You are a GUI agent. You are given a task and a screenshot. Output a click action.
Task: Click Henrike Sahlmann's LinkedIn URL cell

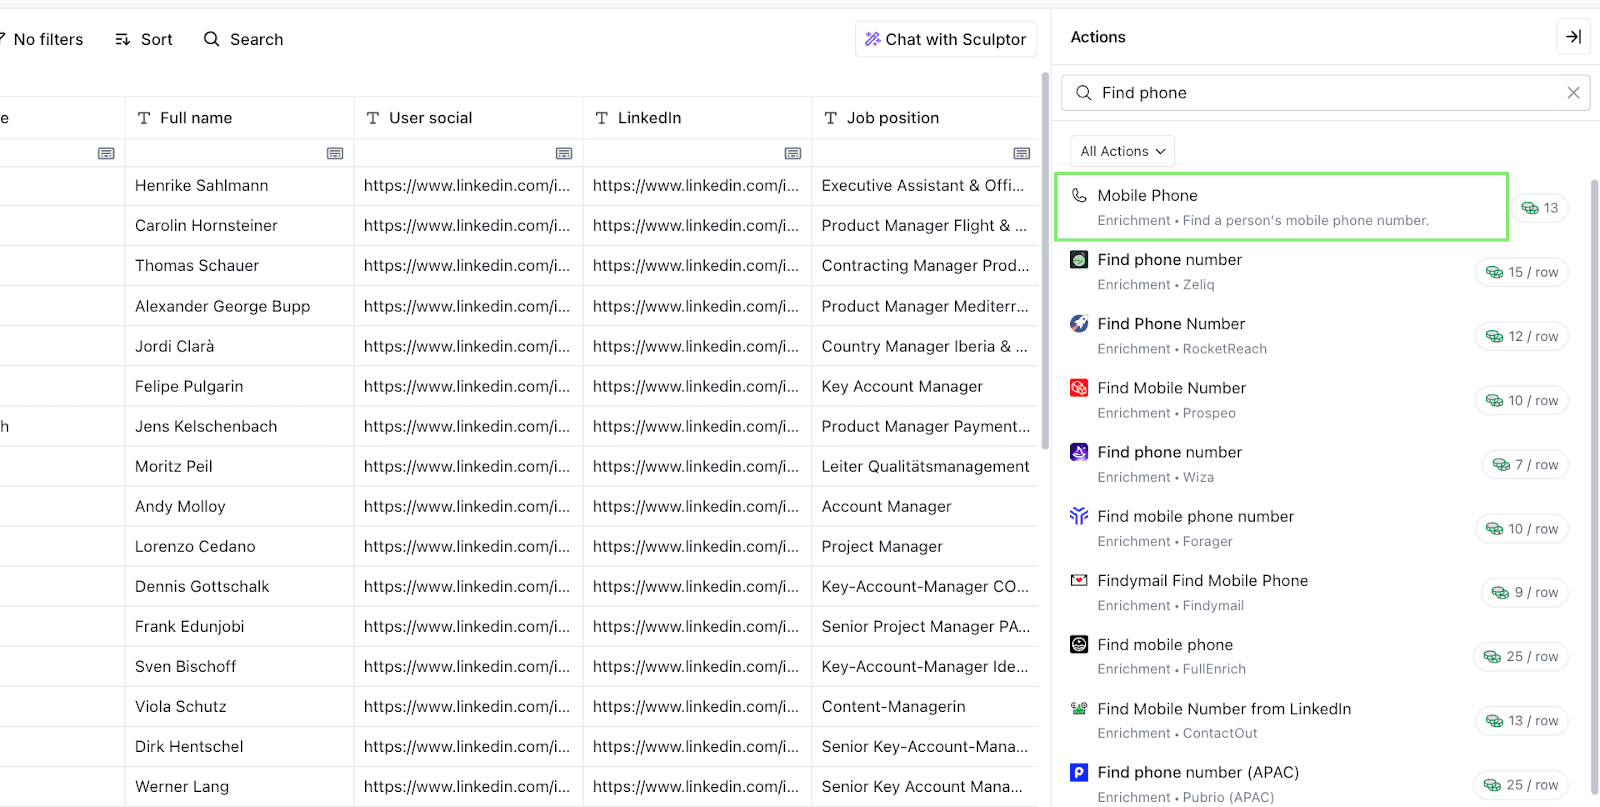[696, 186]
